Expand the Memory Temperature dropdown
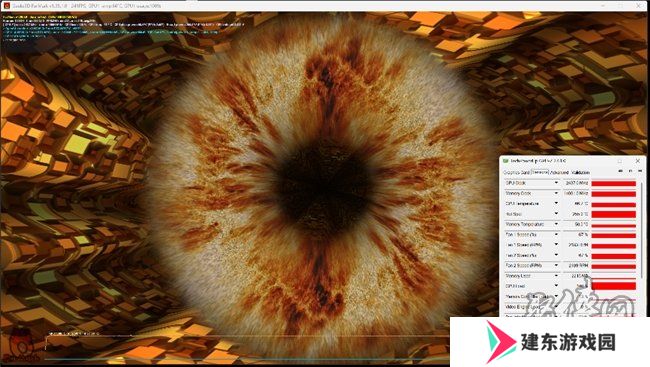Viewport: 650px width, 367px height. pos(556,224)
